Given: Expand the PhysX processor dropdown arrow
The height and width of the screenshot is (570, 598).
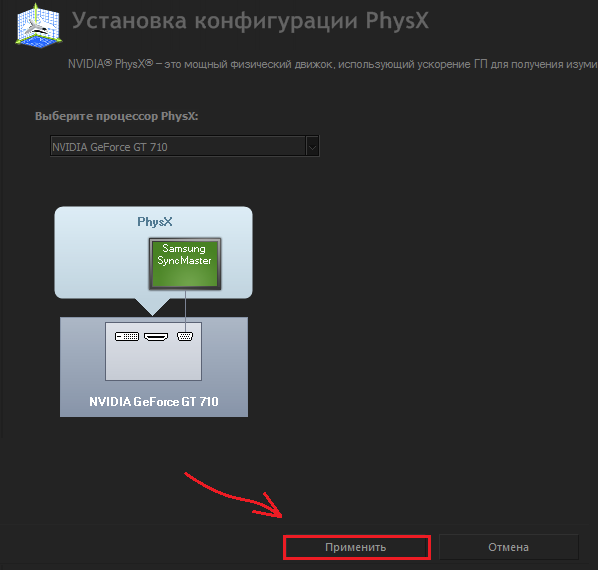Looking at the screenshot, I should point(312,146).
